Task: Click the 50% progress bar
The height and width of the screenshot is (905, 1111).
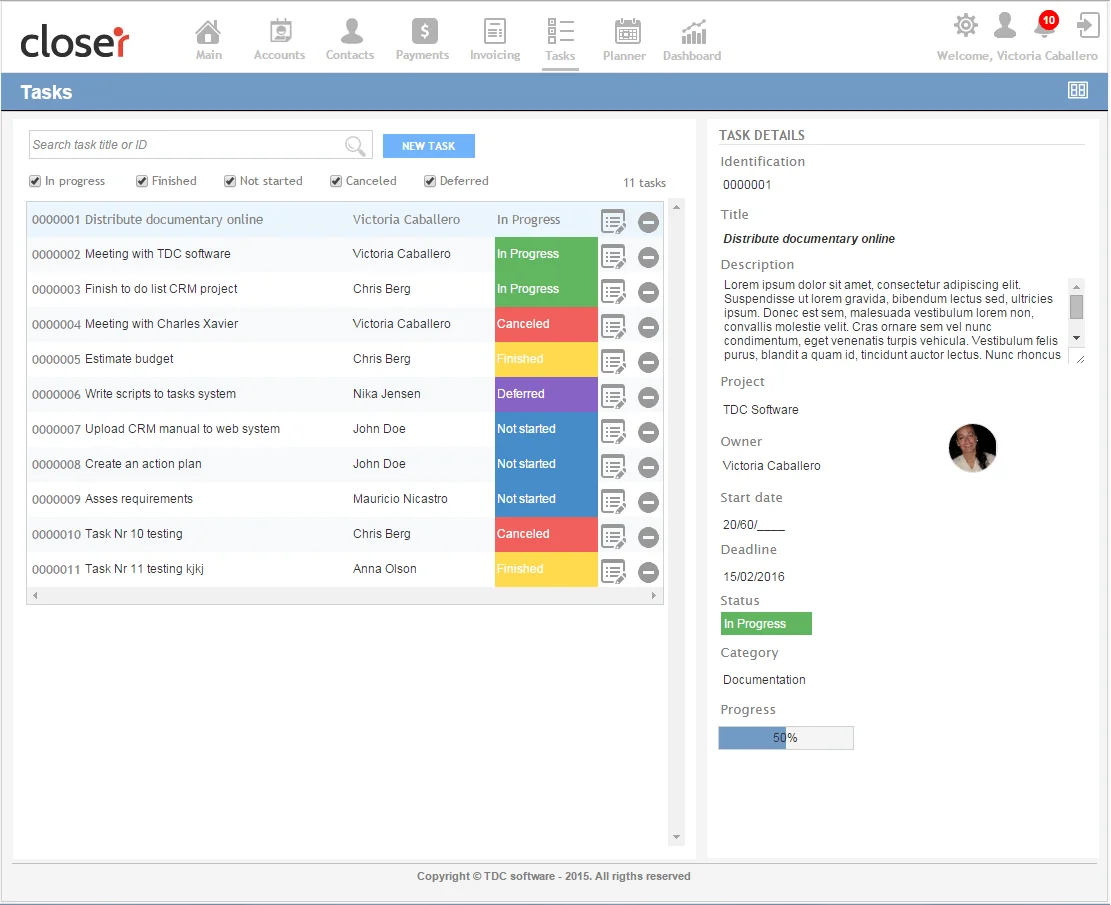Action: coord(785,738)
